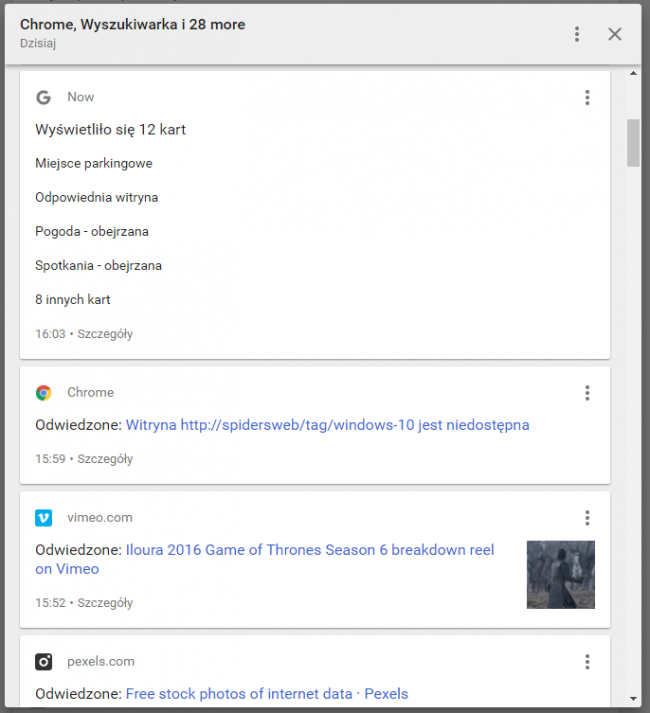Open Szczegóły for the 16:03 entry
650x713 pixels.
click(x=105, y=334)
